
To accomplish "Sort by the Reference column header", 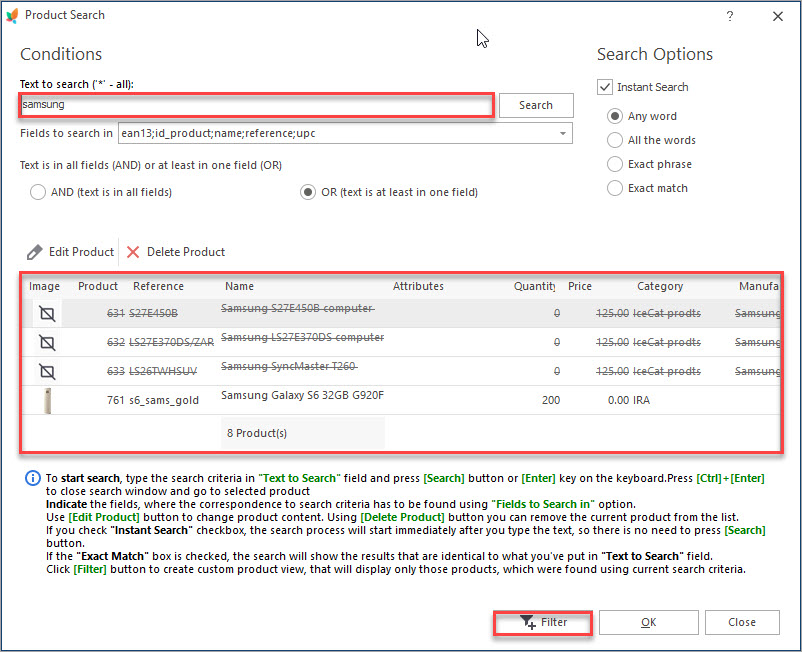I will [x=159, y=286].
